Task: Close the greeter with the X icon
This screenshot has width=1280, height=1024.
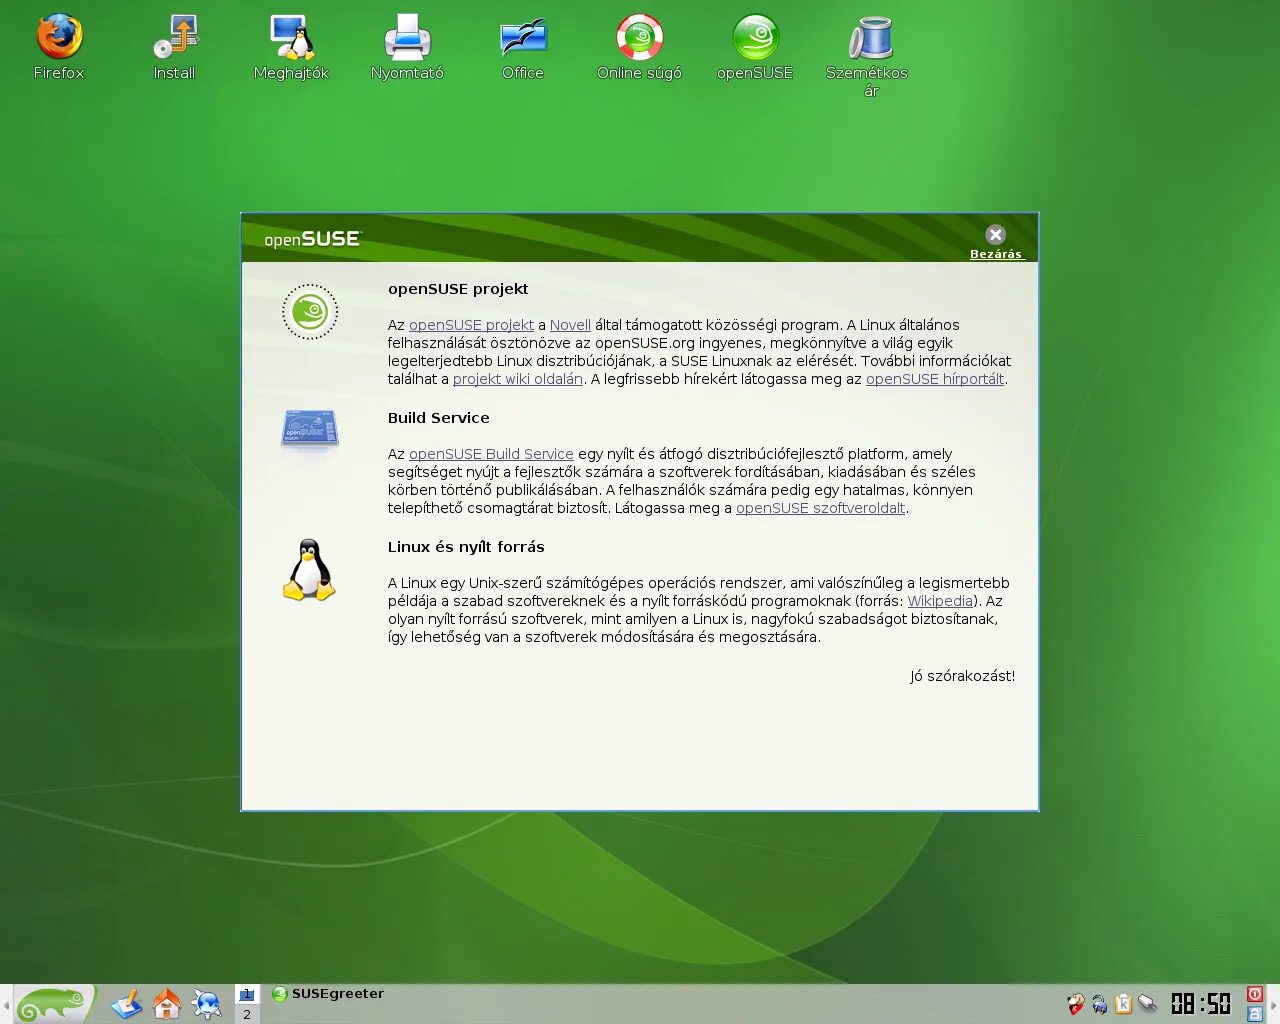Action: [x=995, y=234]
